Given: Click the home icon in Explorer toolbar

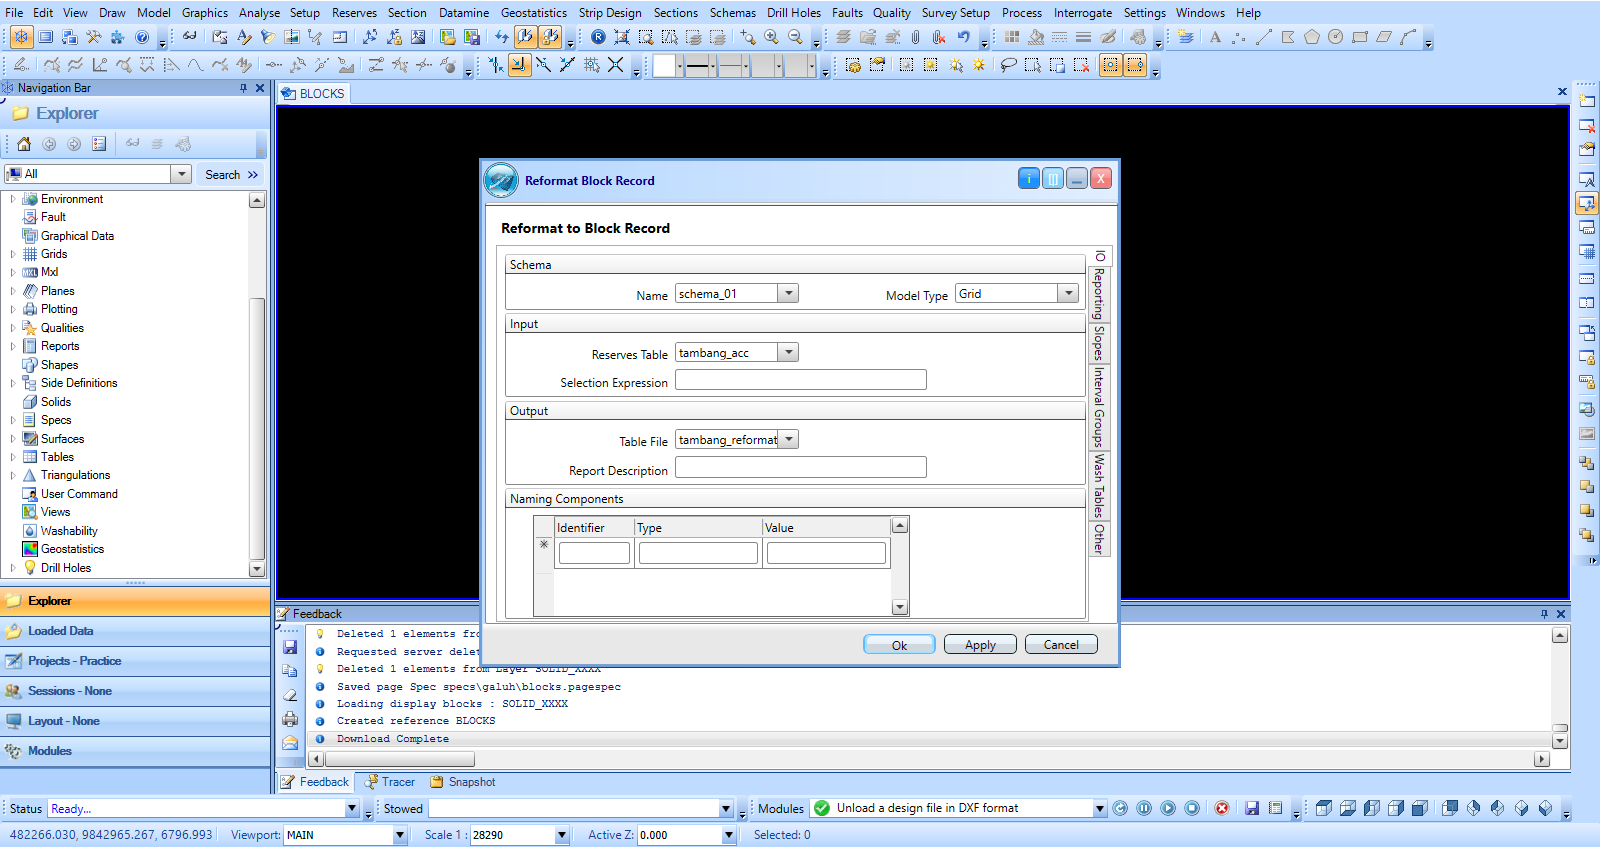Looking at the screenshot, I should (24, 144).
